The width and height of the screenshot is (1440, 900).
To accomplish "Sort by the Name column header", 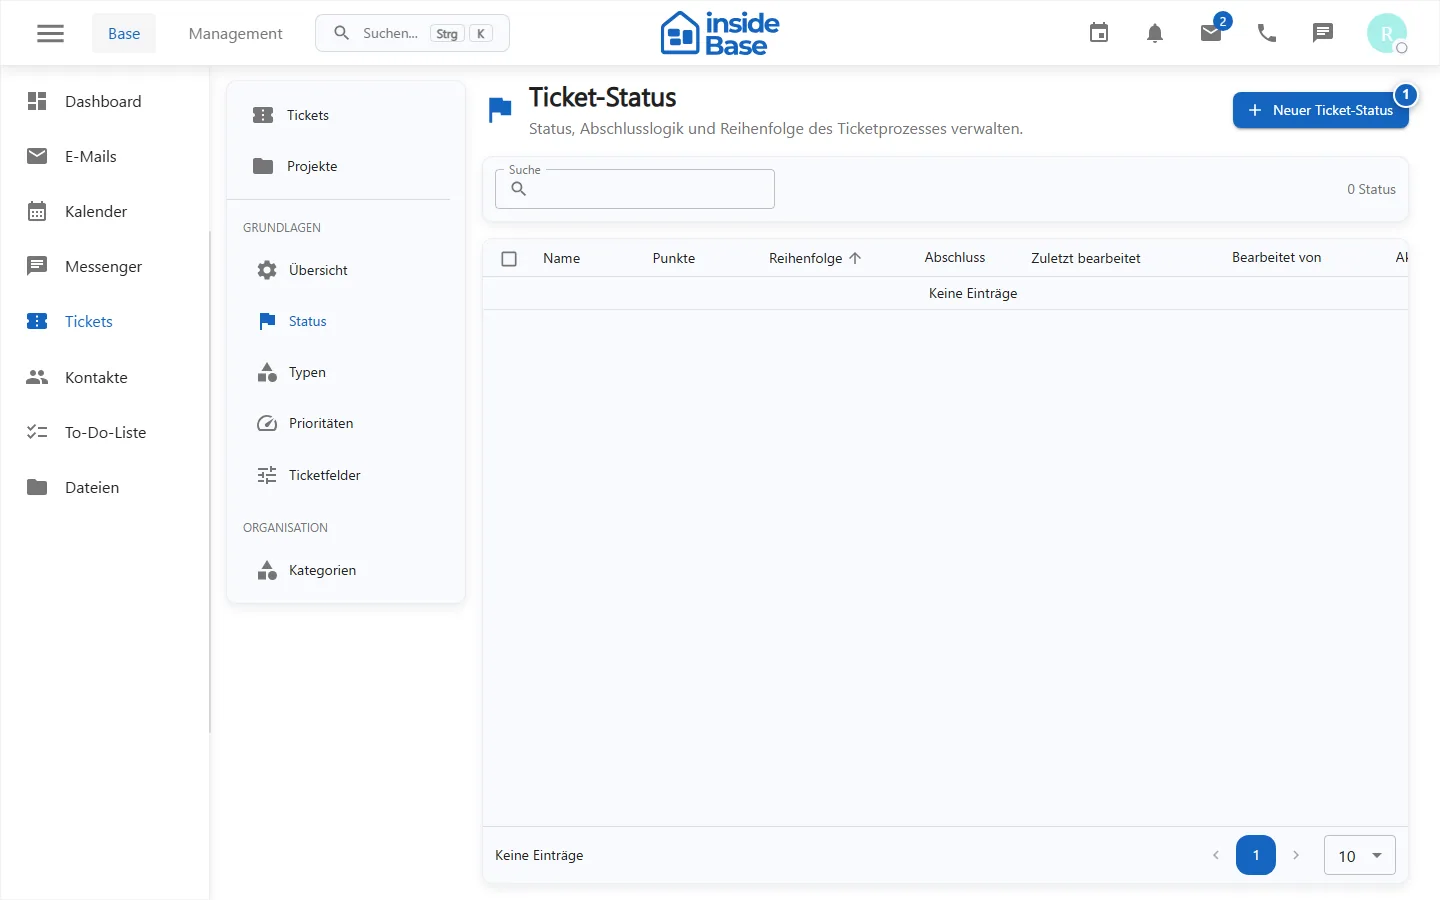I will pos(561,258).
